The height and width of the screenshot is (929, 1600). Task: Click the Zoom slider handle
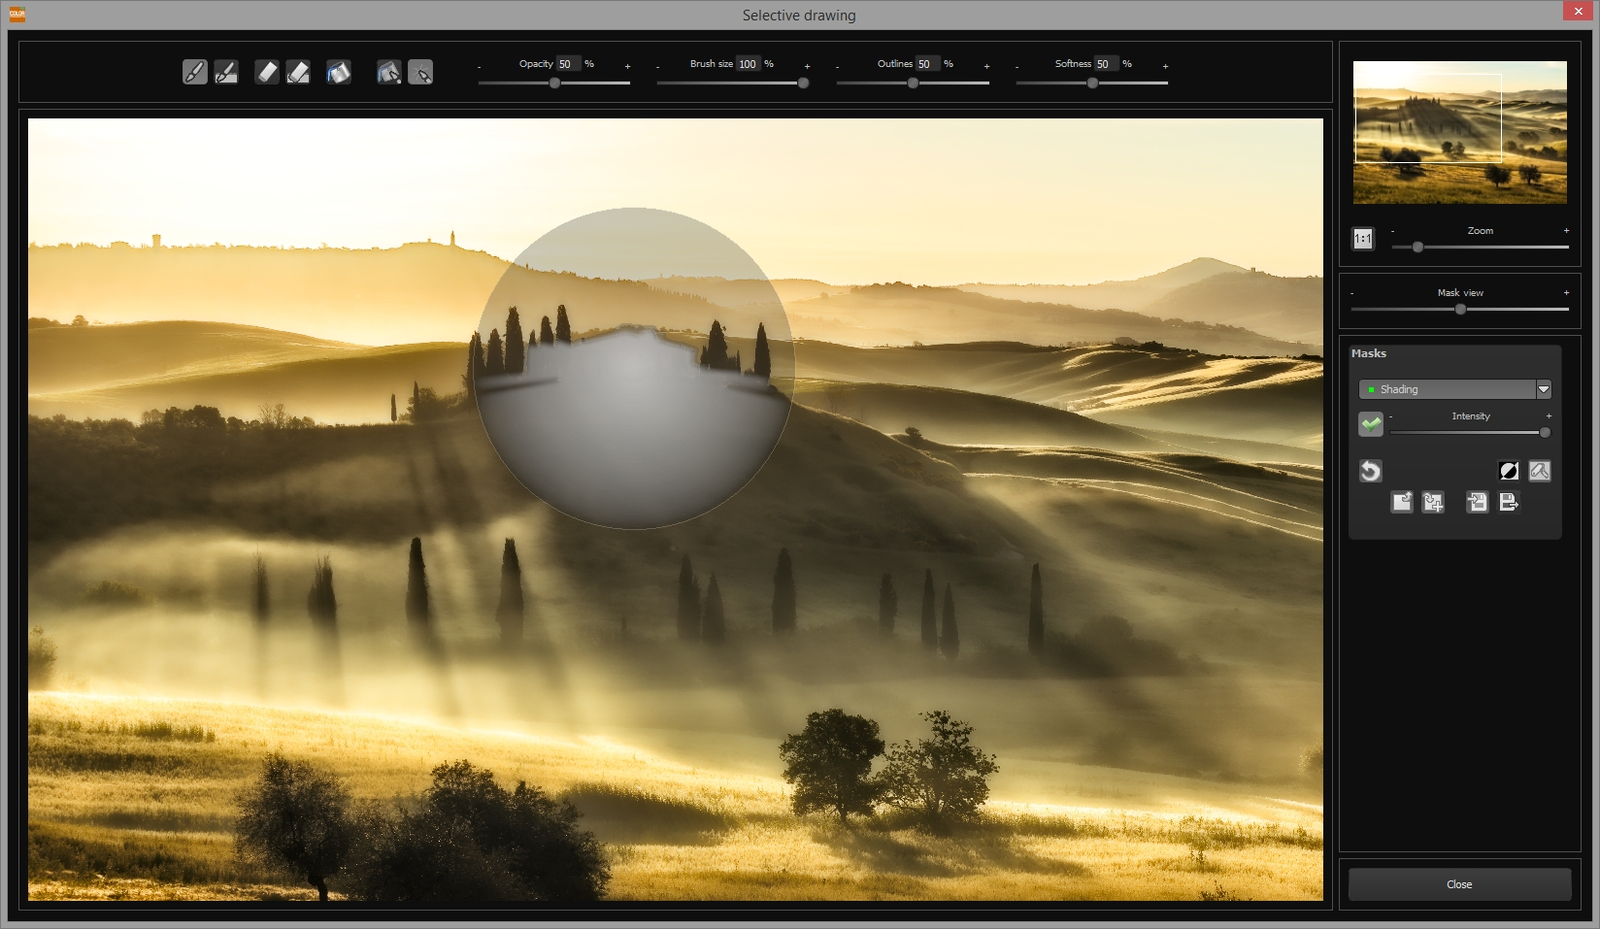(x=1418, y=247)
